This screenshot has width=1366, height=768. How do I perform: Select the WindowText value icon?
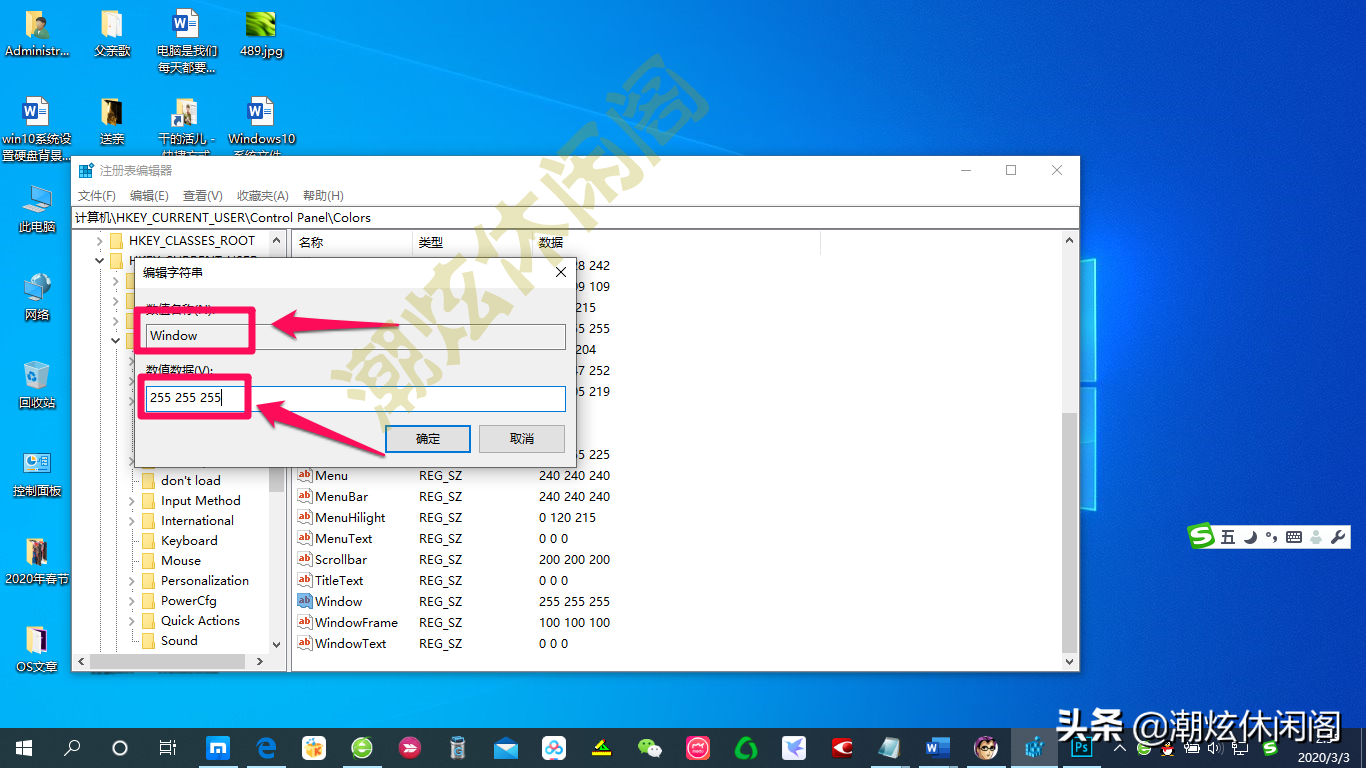click(x=306, y=644)
